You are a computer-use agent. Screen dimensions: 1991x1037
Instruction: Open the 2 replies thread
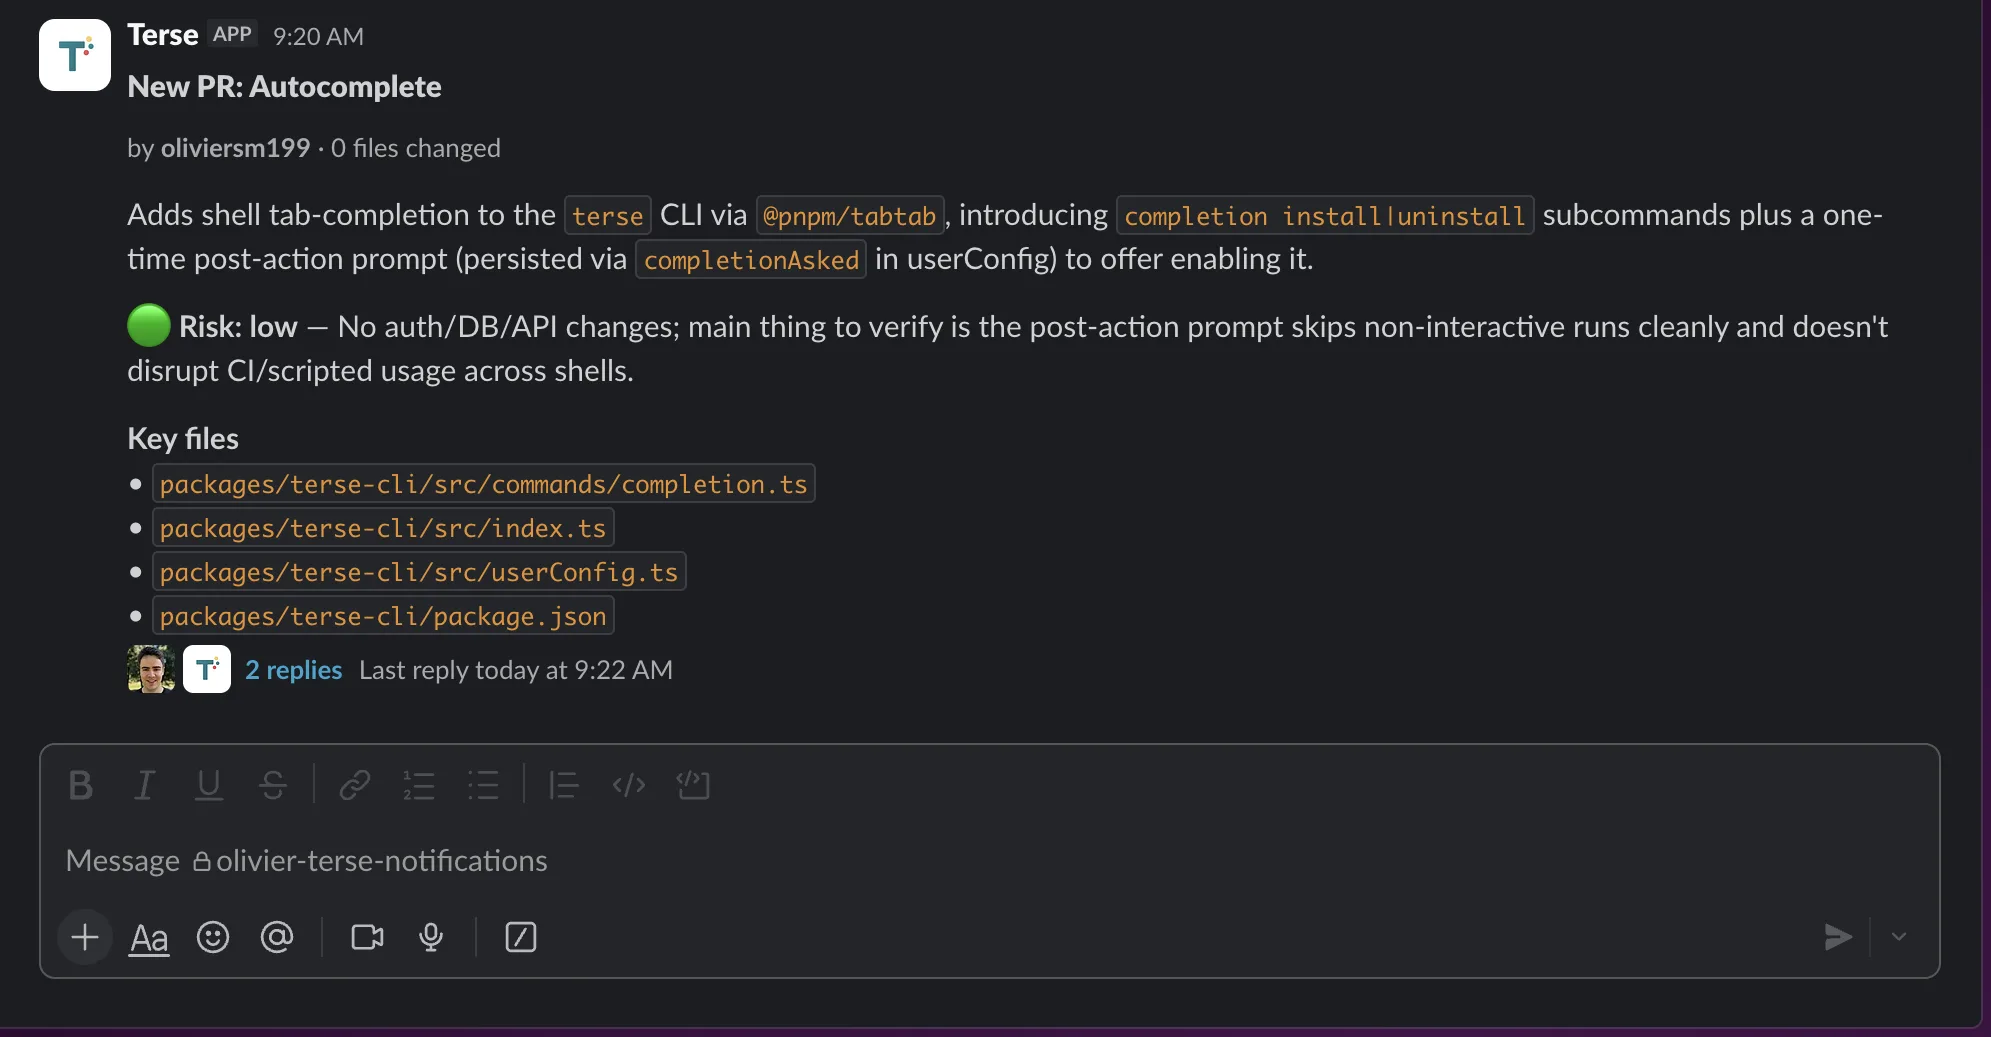click(x=294, y=670)
